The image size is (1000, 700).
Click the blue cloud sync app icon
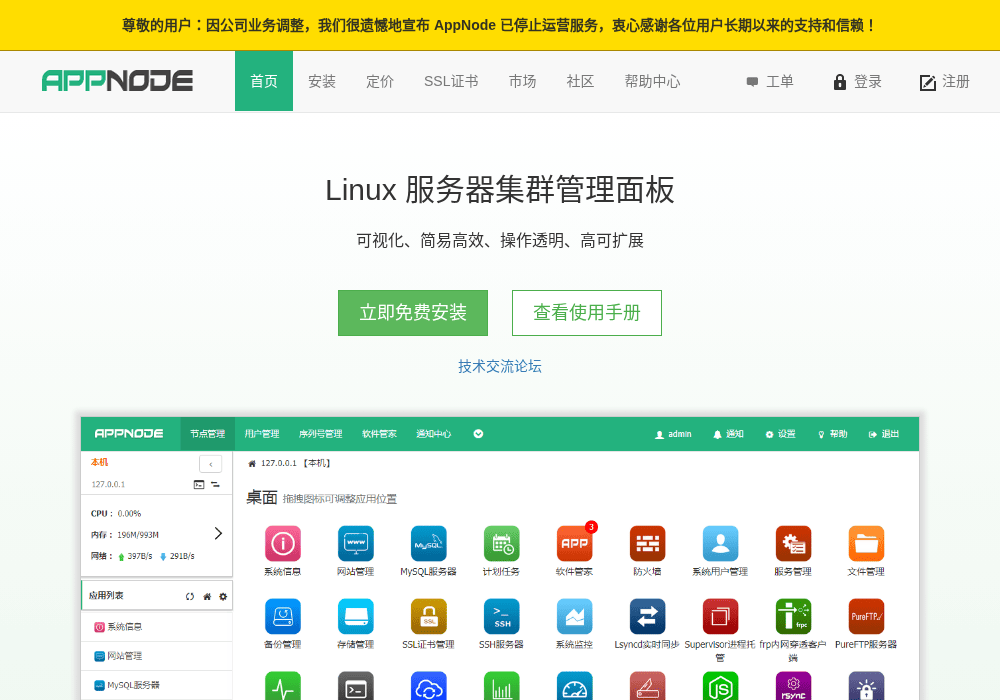click(429, 686)
